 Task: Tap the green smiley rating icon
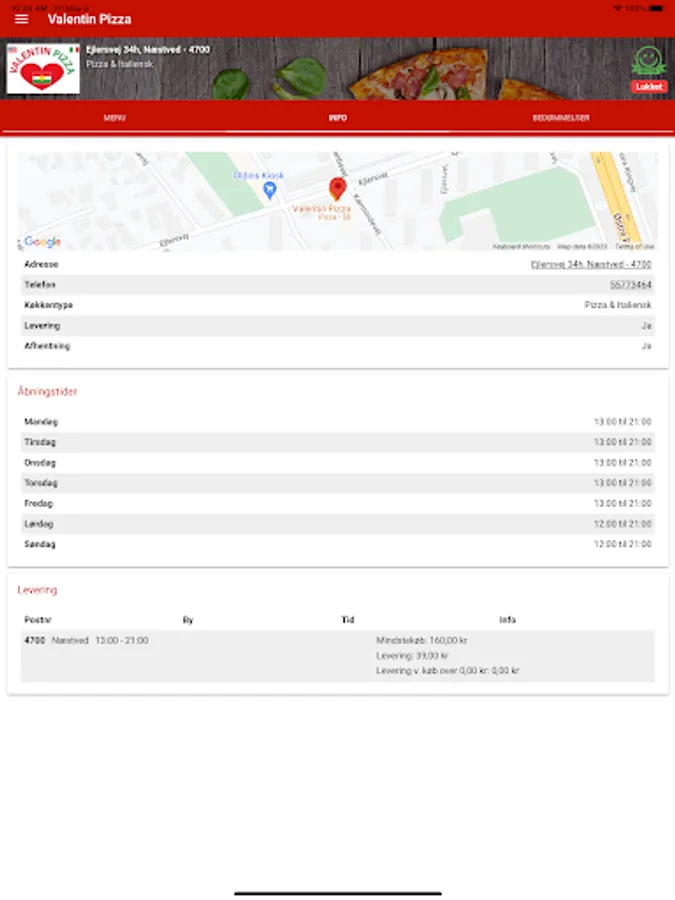(x=649, y=60)
